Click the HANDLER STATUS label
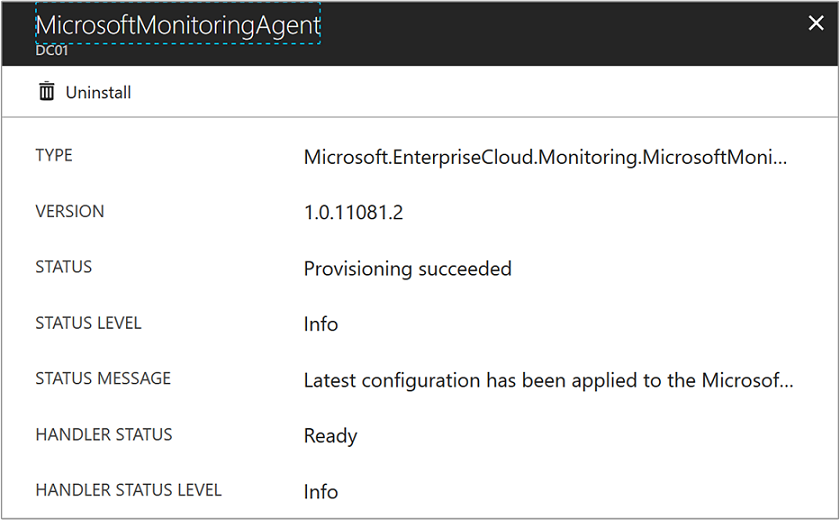Screen dimensions: 840x520 click(104, 434)
